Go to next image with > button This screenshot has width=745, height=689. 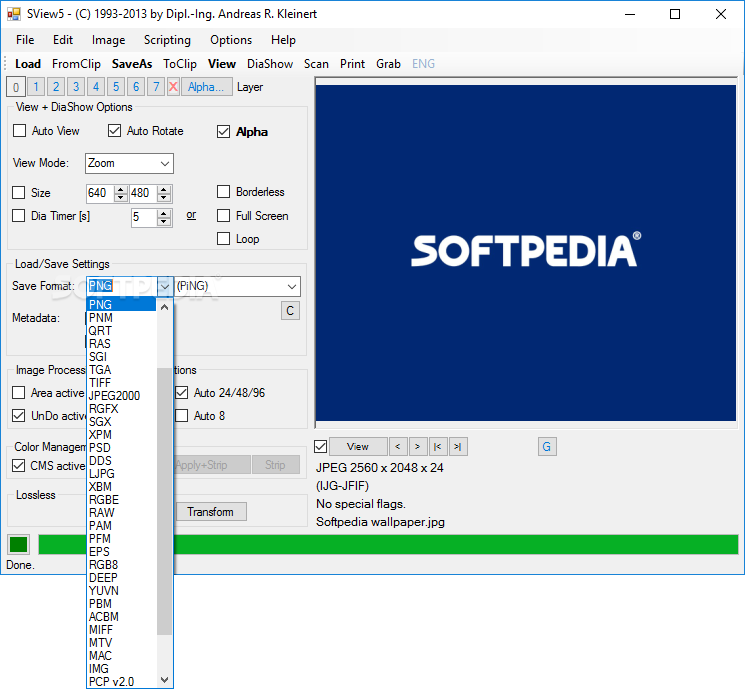(x=418, y=447)
